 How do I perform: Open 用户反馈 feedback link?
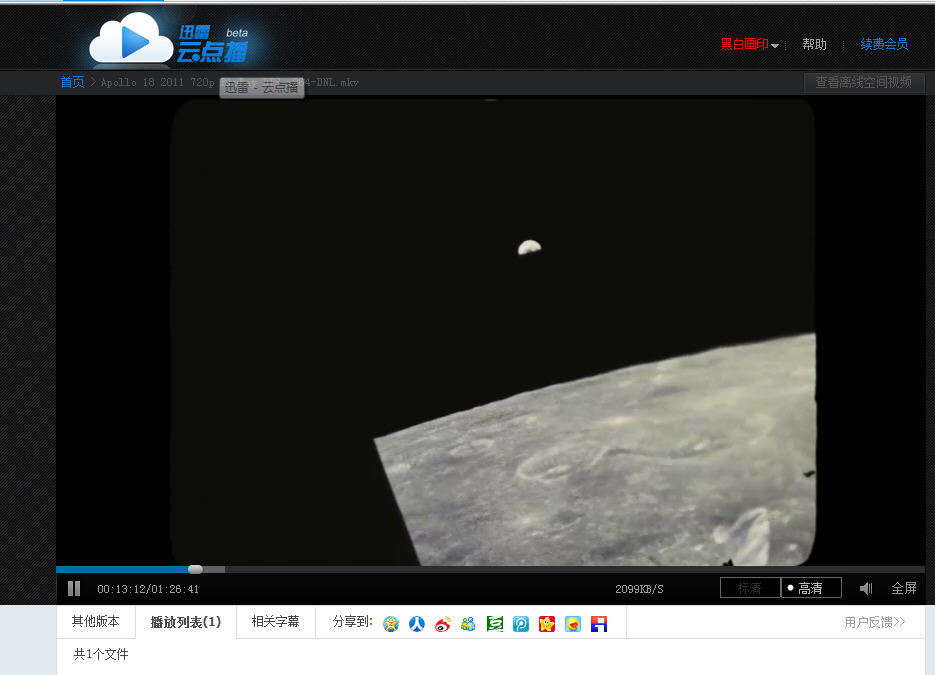[x=875, y=623]
